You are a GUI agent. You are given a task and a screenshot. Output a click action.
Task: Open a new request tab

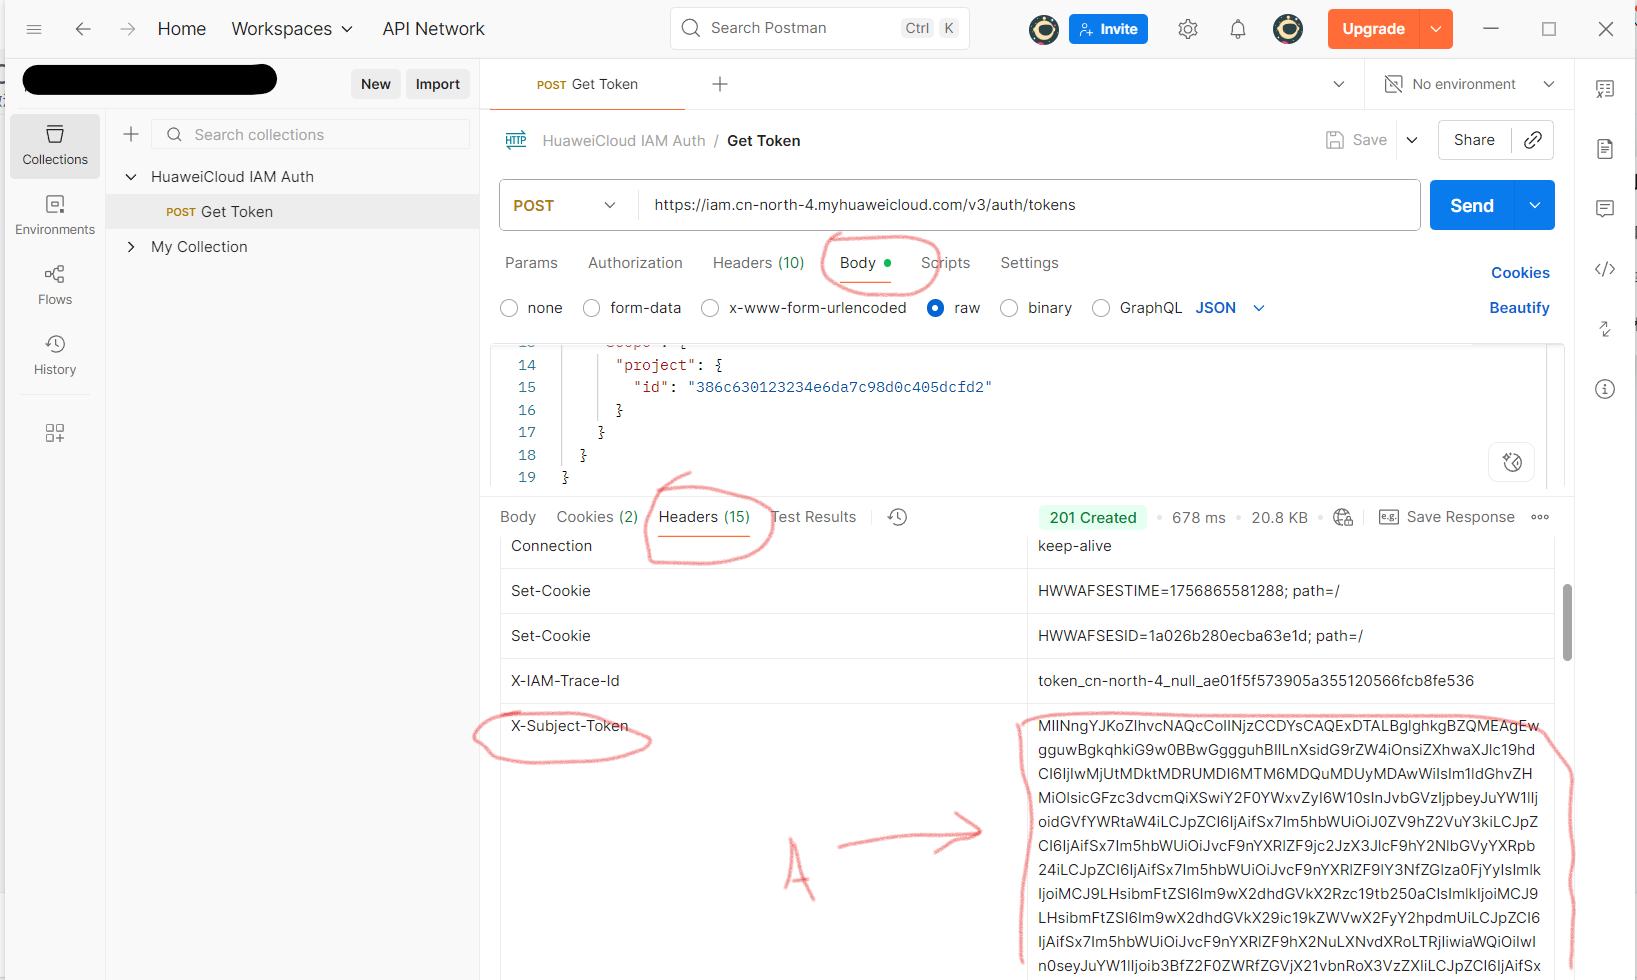coord(720,84)
